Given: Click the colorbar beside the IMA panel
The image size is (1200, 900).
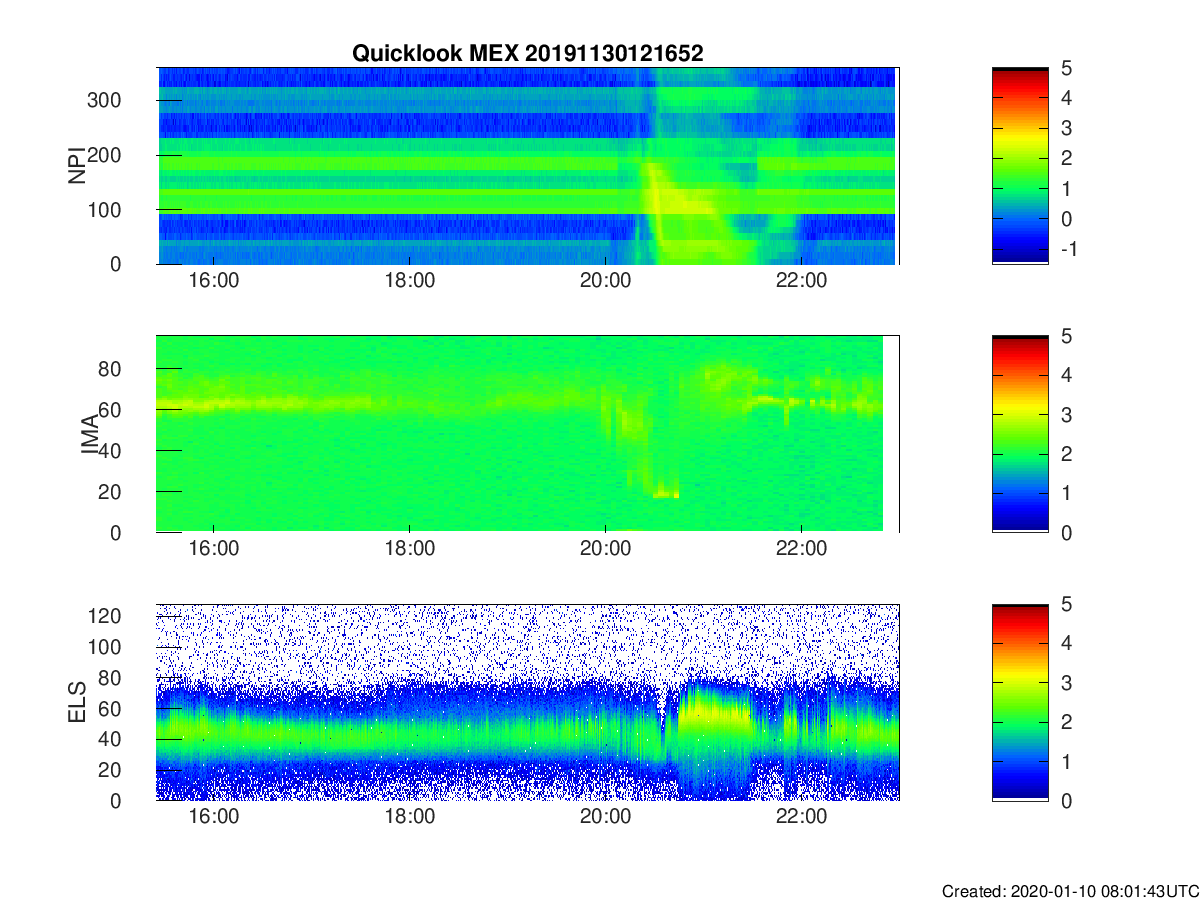Looking at the screenshot, I should pos(1020,434).
